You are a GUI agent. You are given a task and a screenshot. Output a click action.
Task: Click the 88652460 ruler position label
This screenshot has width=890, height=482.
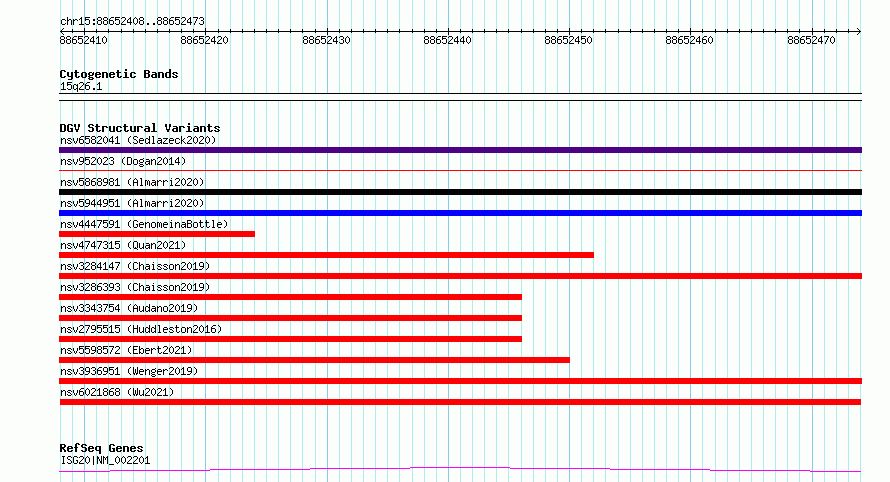pyautogui.click(x=689, y=40)
